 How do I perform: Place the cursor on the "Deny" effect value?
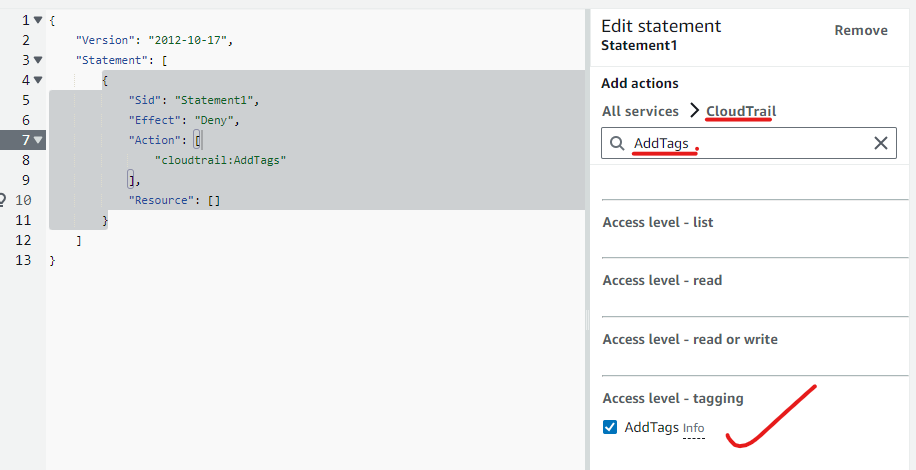pos(217,120)
